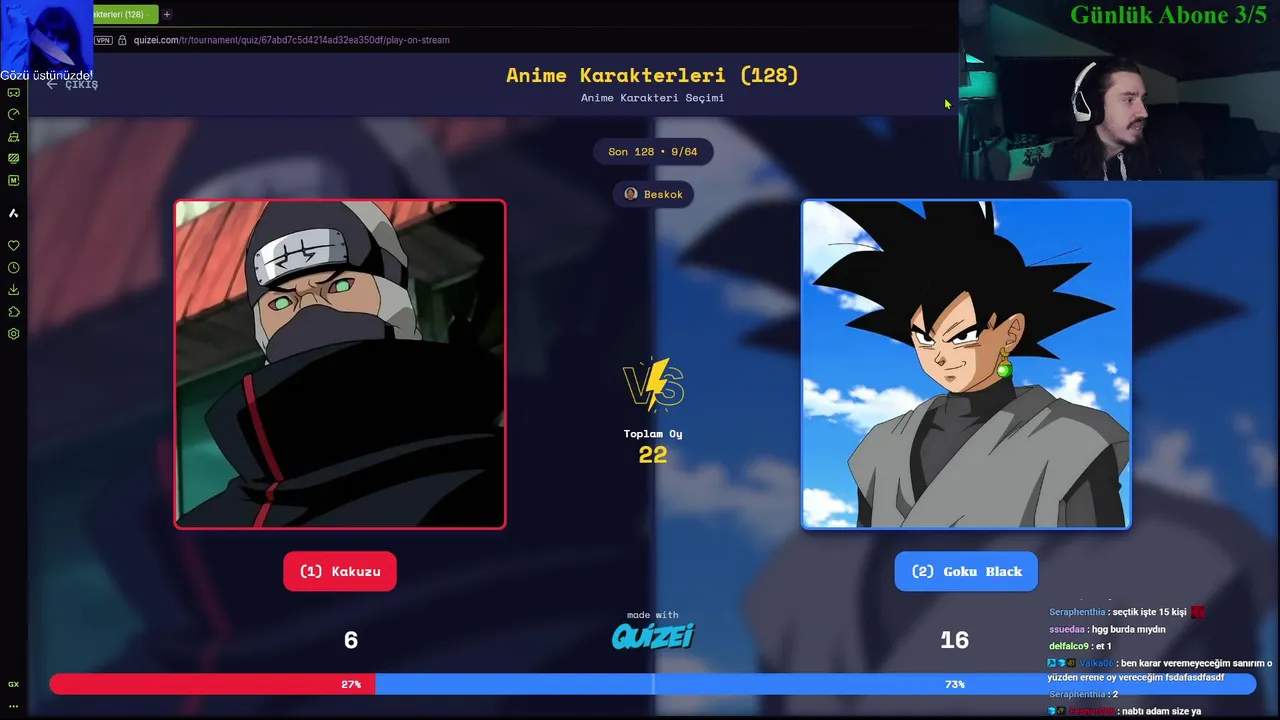Screen dimensions: 1280x720
Task: Open the GX Control speedometer icon
Action: (x=14, y=114)
